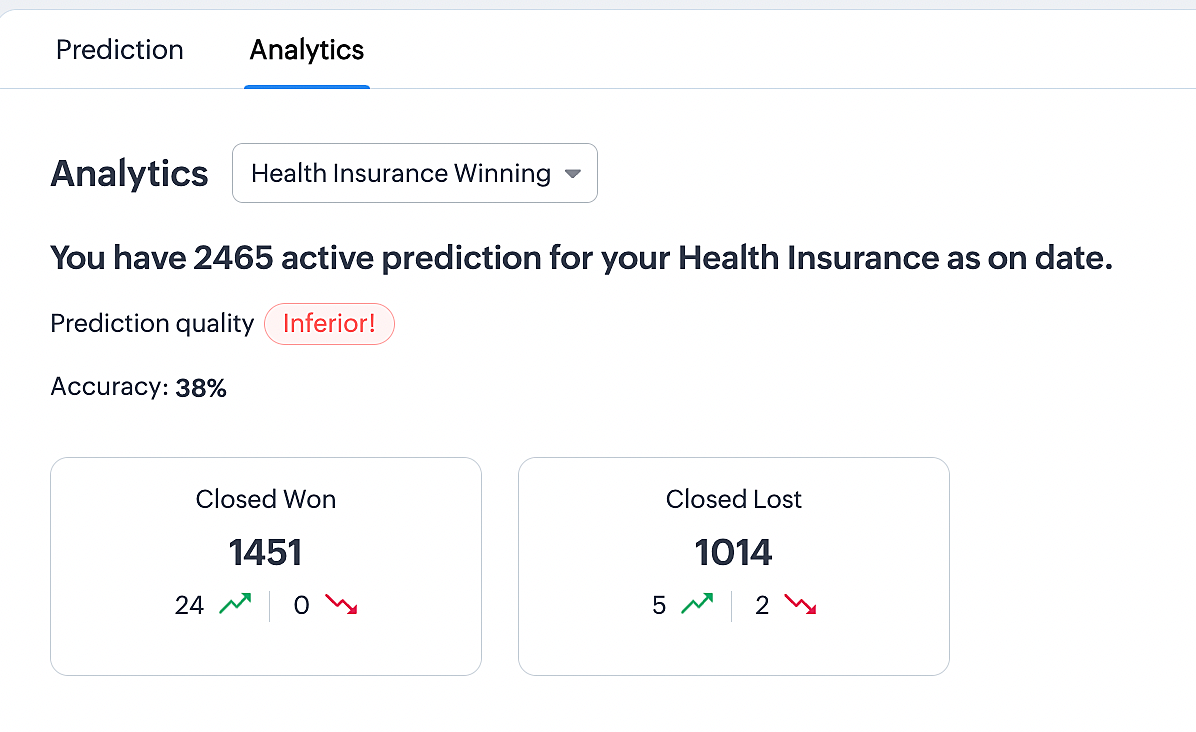Click the red downward trend icon in Closed Lost

click(x=800, y=604)
